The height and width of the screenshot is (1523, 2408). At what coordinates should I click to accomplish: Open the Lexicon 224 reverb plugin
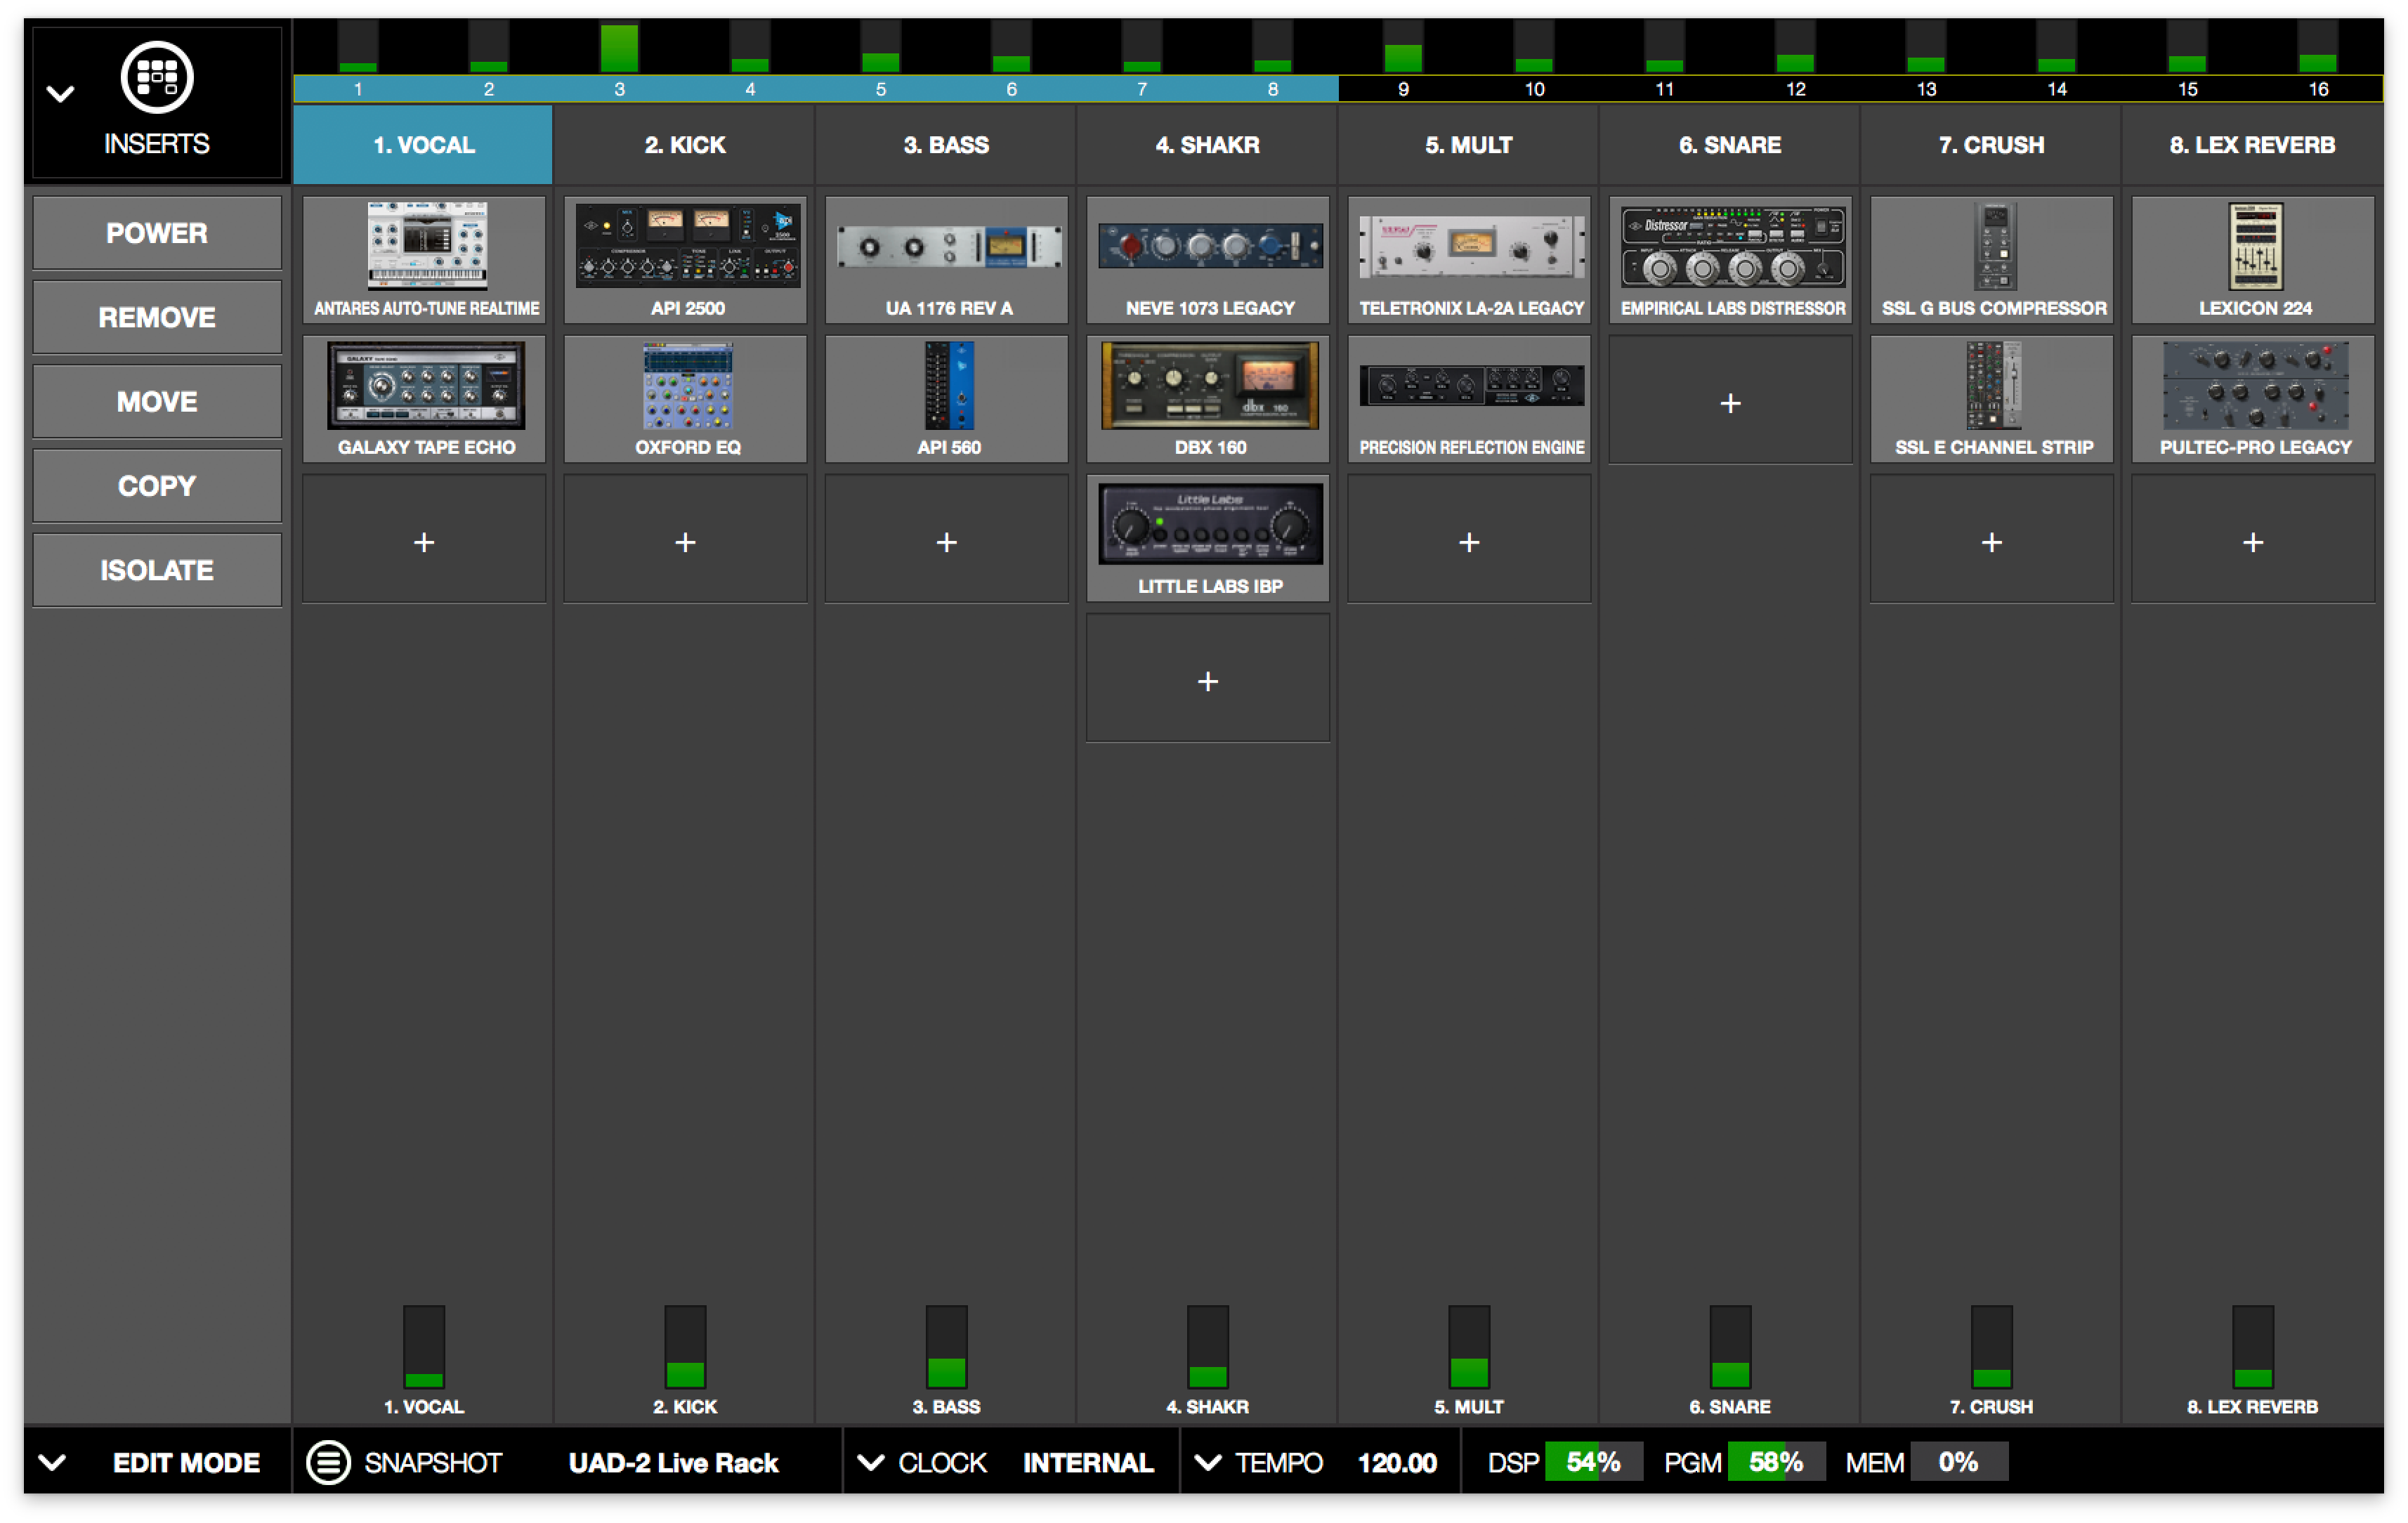pos(2253,260)
